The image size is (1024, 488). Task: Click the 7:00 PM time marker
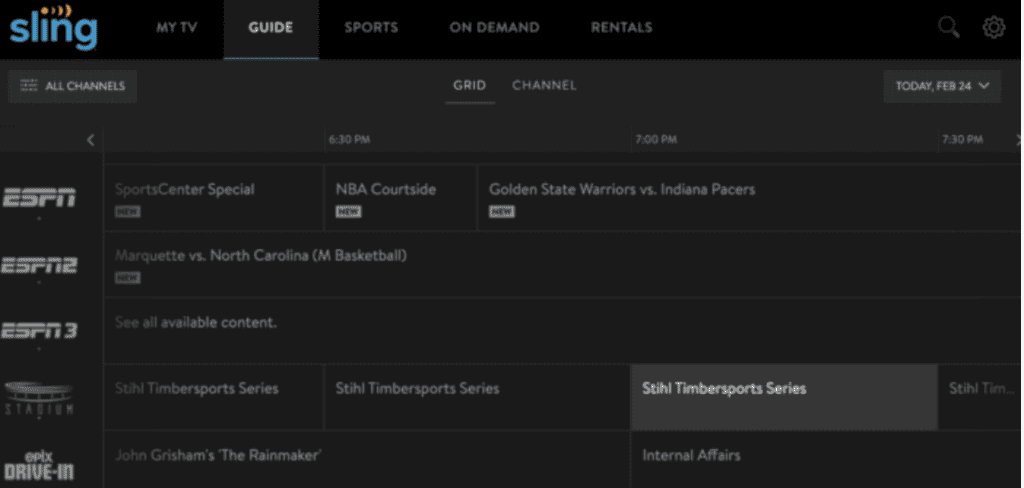[x=656, y=140]
